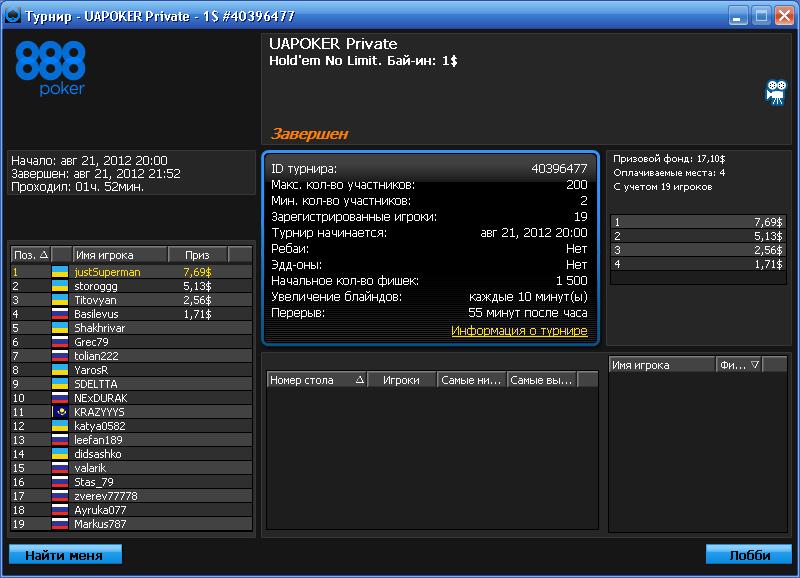Sort by 'Самые ни...' column header
The width and height of the screenshot is (800, 578).
click(471, 380)
